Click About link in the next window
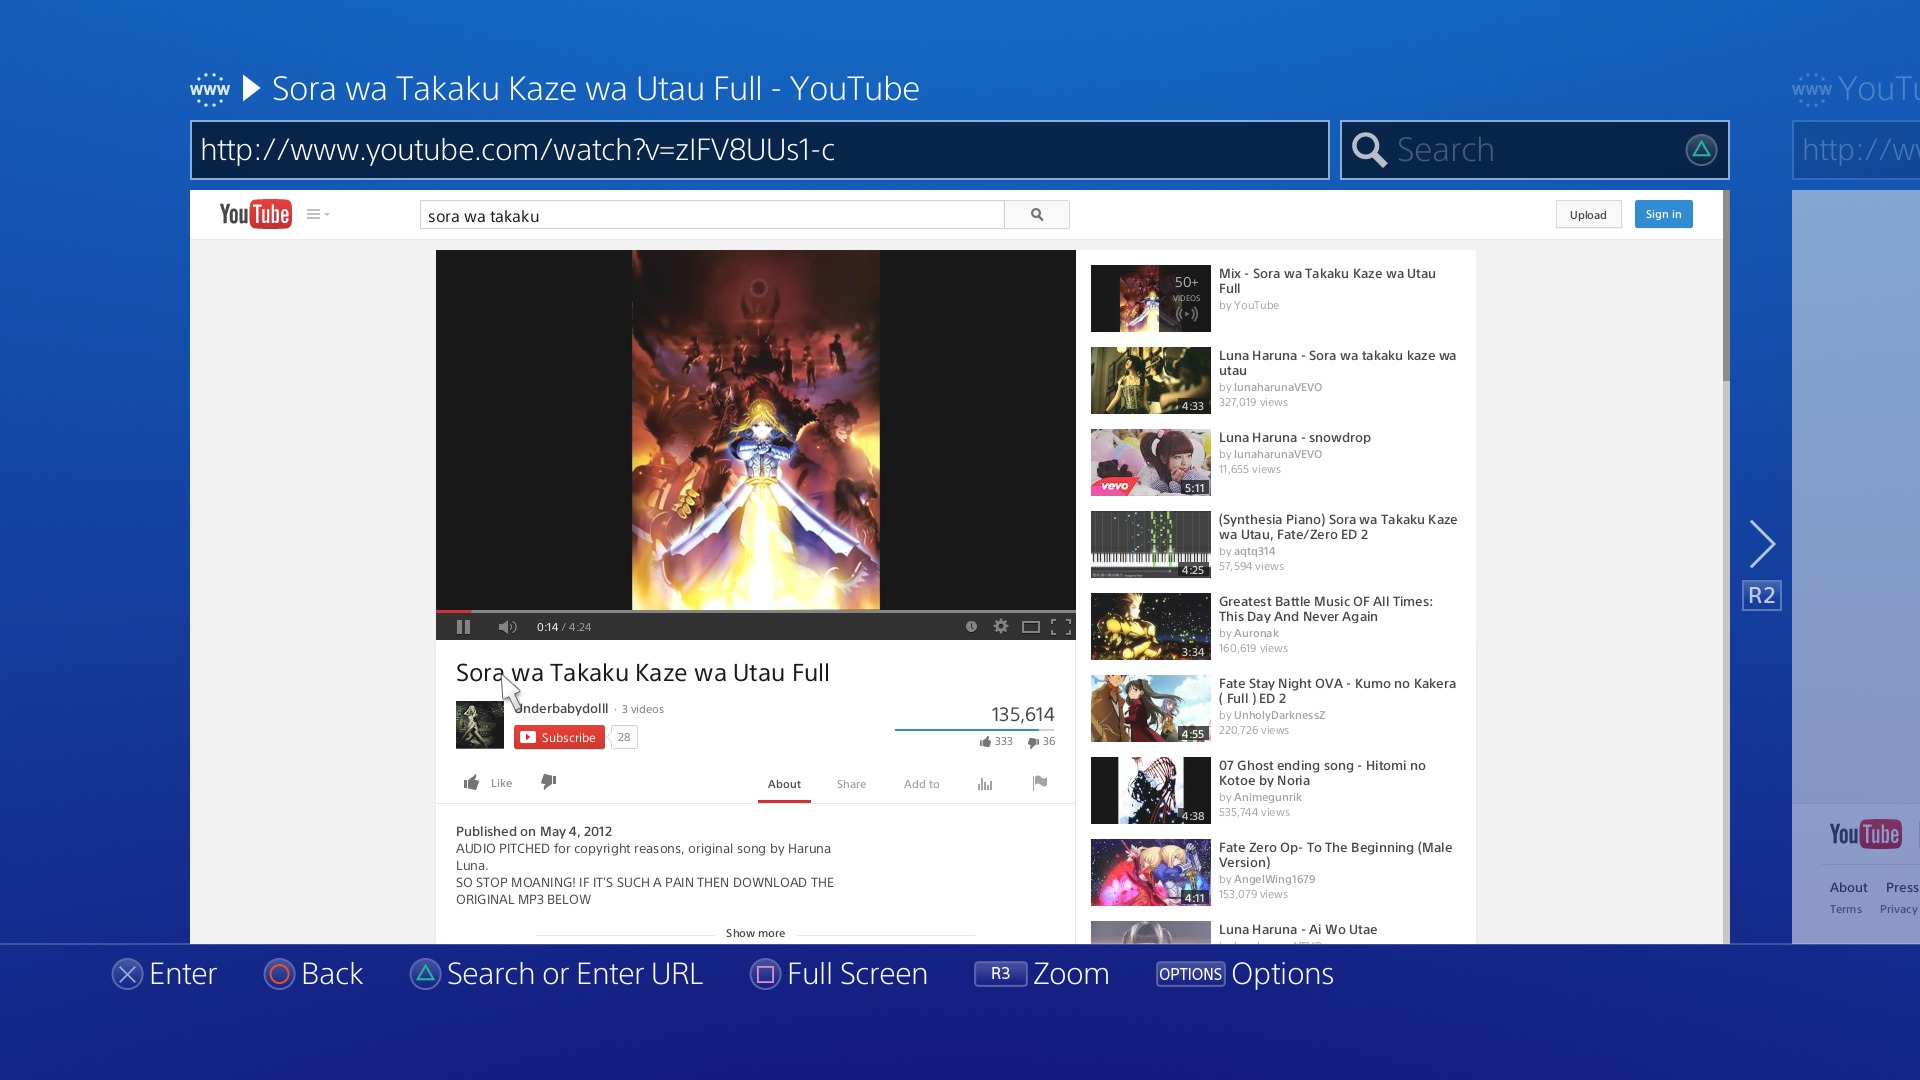 pyautogui.click(x=1848, y=887)
